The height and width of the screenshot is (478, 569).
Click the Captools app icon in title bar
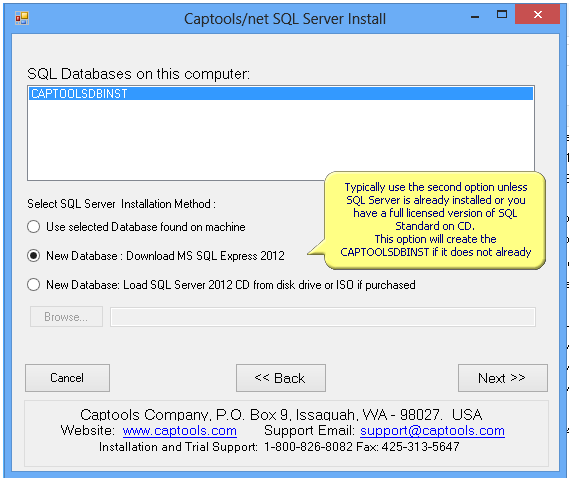coord(22,18)
